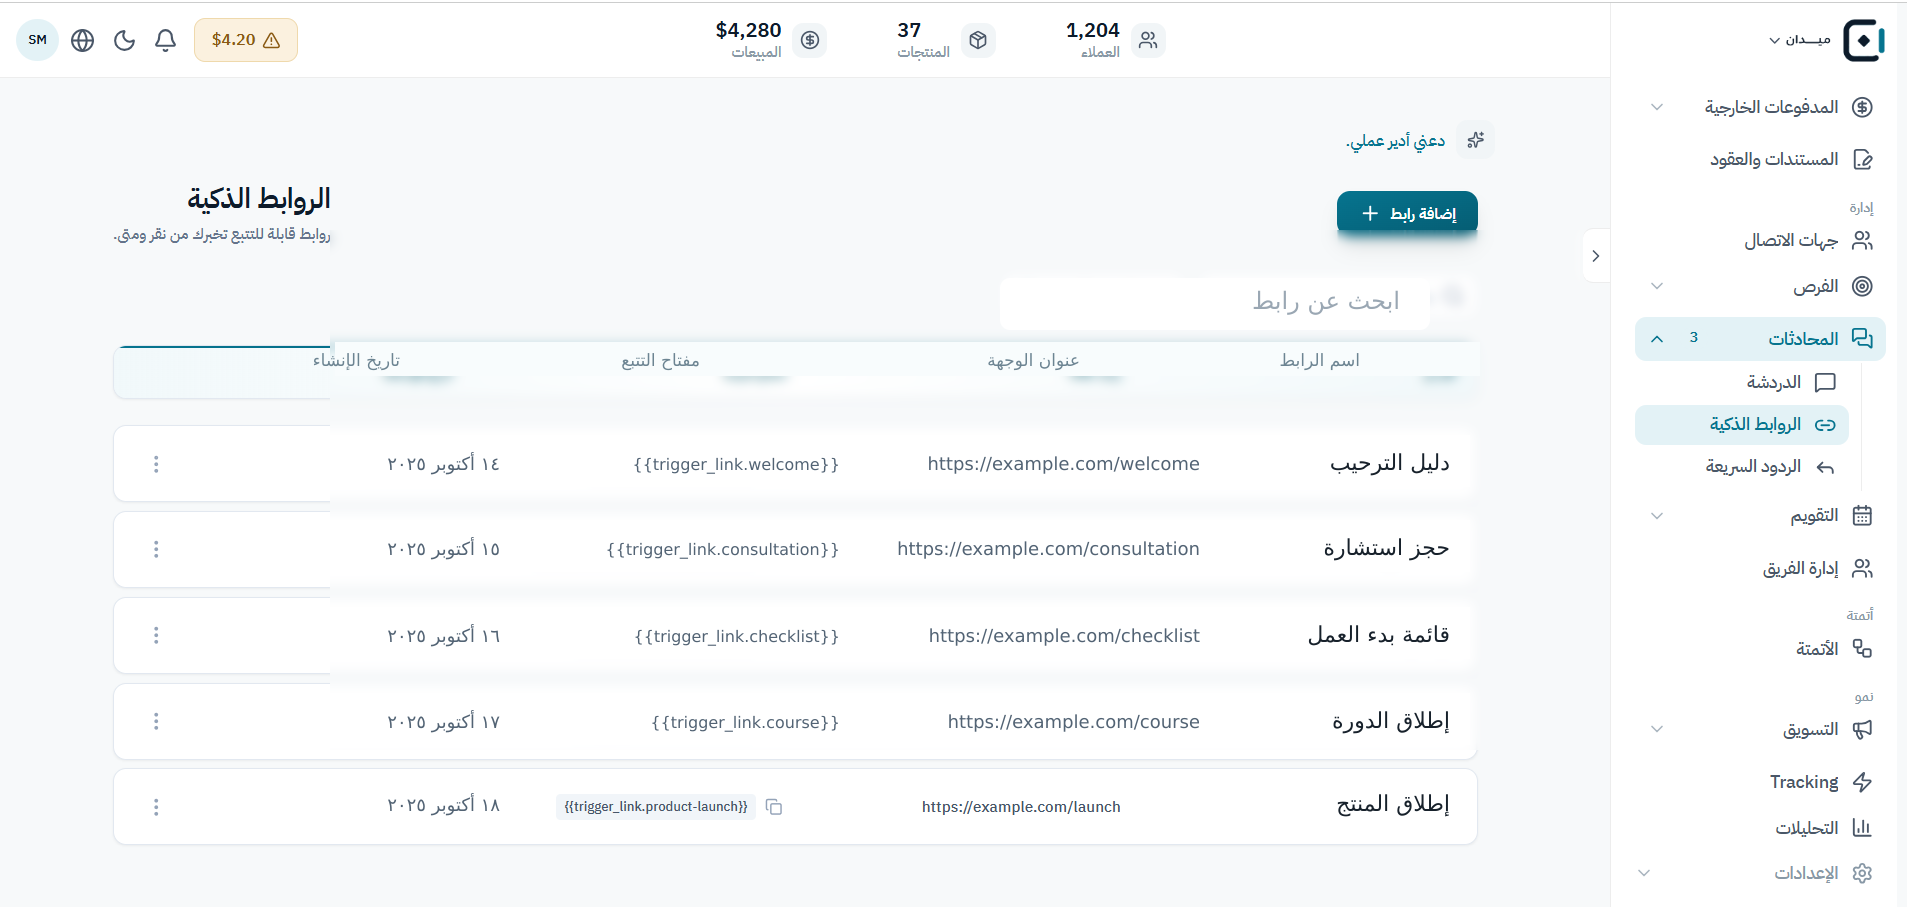Copy the product-launch trigger key
This screenshot has height=907, width=1907.
(774, 807)
